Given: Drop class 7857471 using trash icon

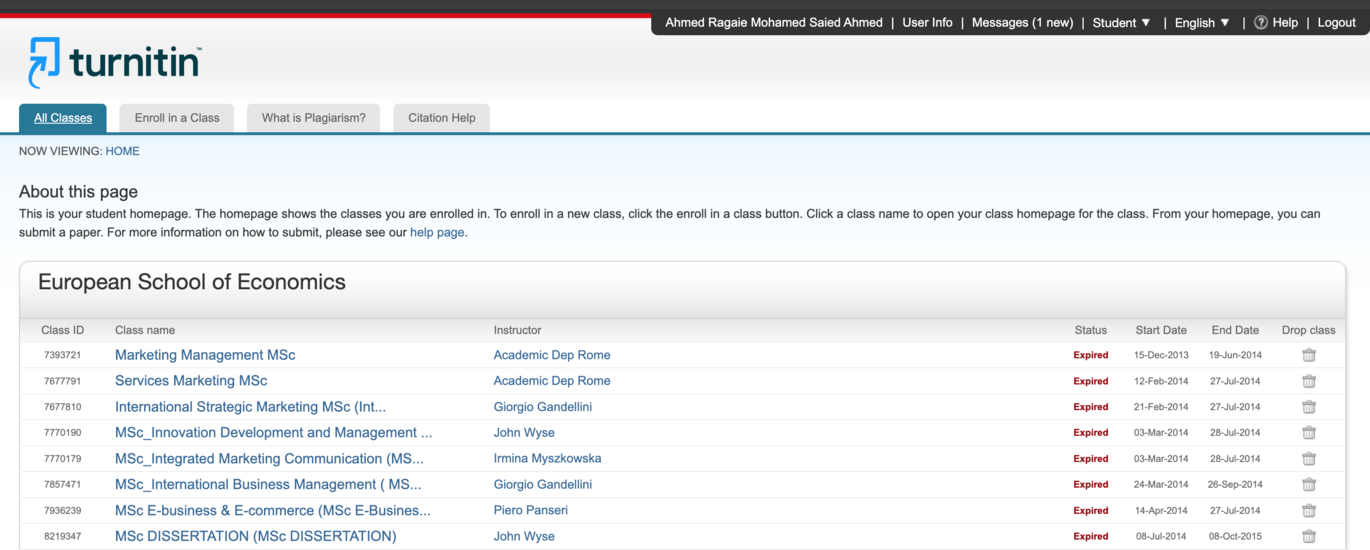Looking at the screenshot, I should pyautogui.click(x=1309, y=484).
